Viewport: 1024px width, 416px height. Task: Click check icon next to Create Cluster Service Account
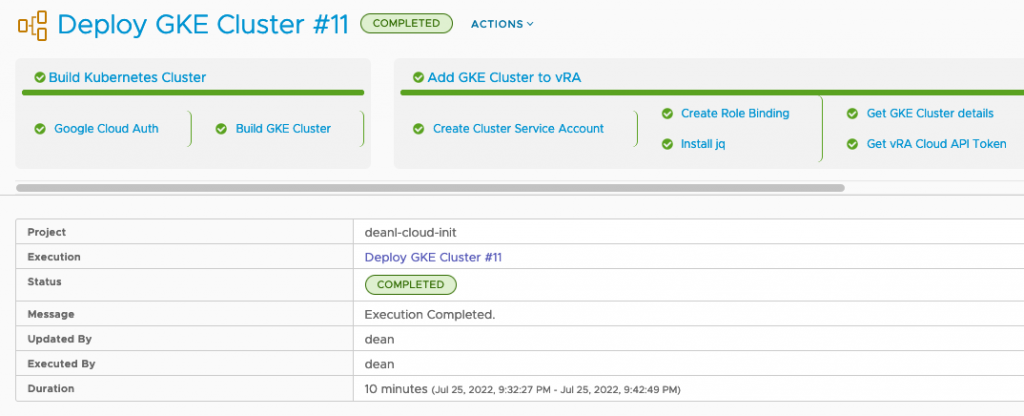click(x=419, y=129)
